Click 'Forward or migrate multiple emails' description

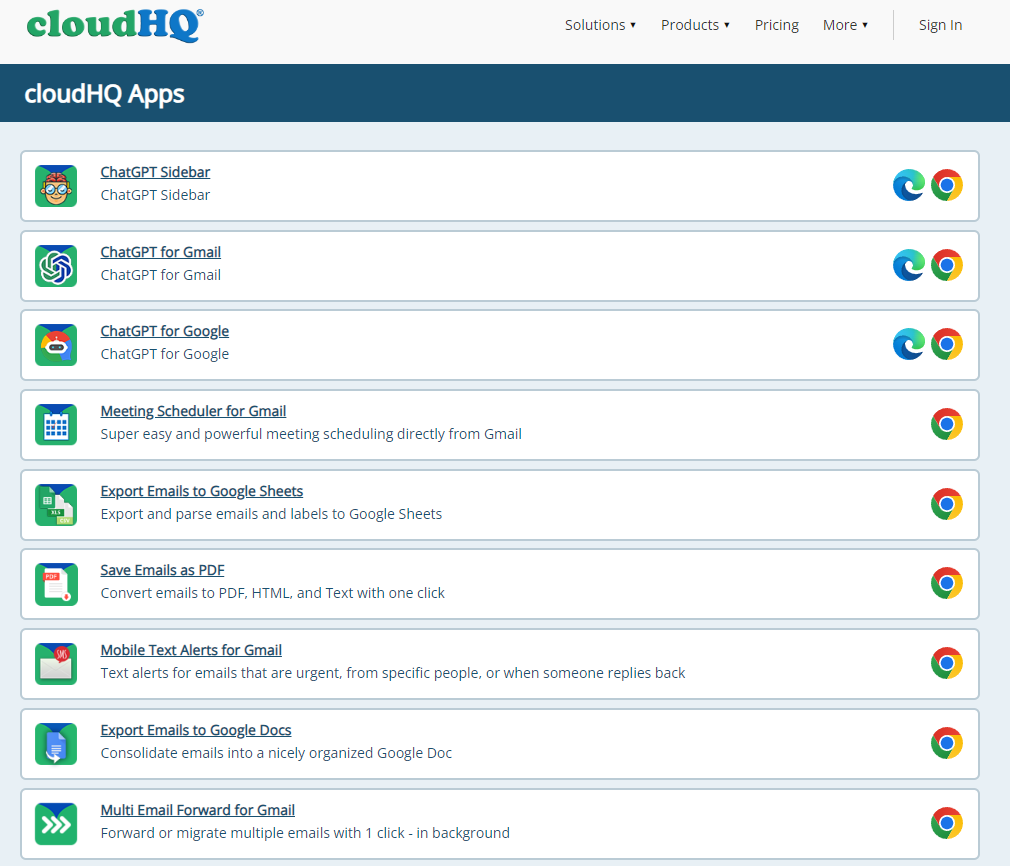[305, 833]
